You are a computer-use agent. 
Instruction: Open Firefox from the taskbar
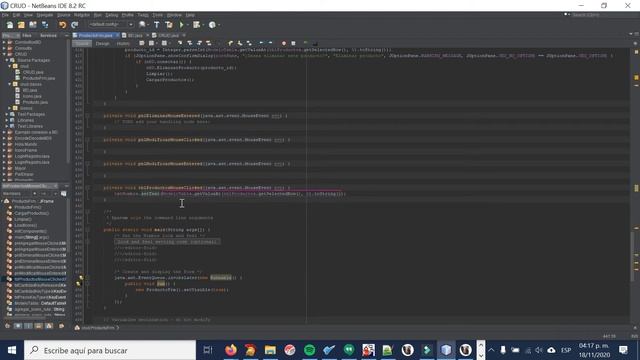coord(231,350)
